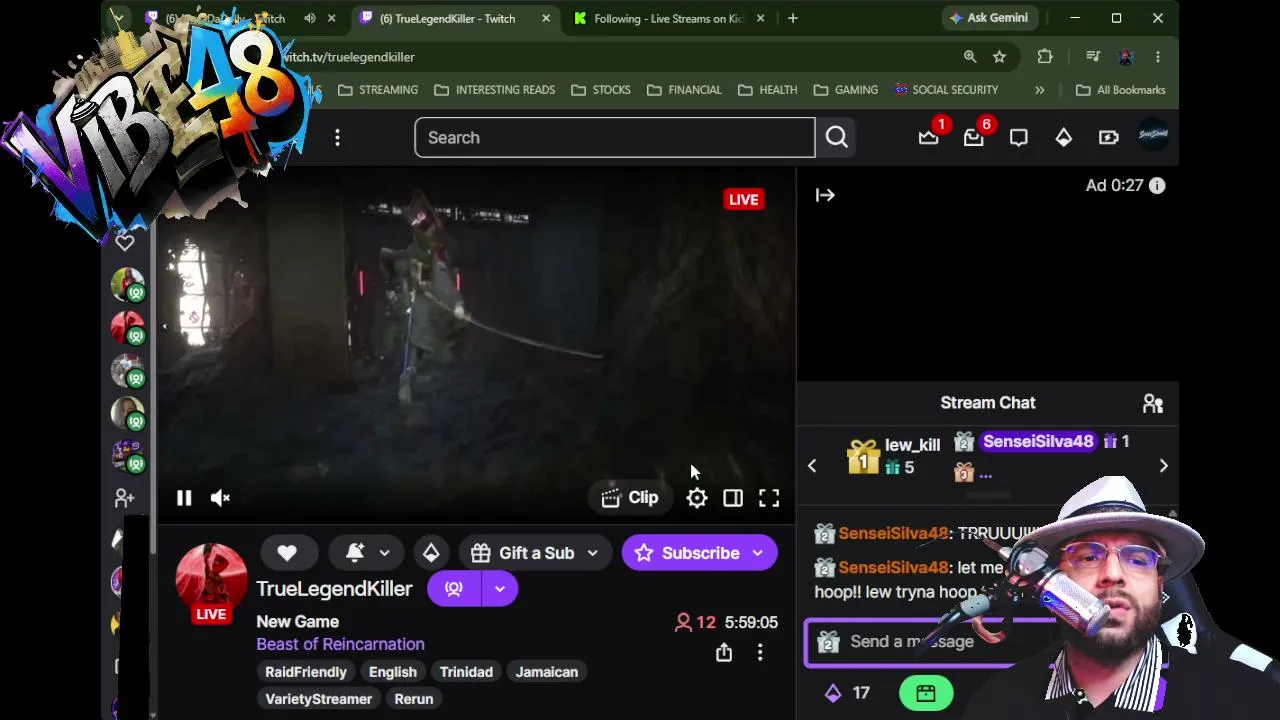Click the Clip button on the player
Image resolution: width=1280 pixels, height=720 pixels.
[630, 498]
